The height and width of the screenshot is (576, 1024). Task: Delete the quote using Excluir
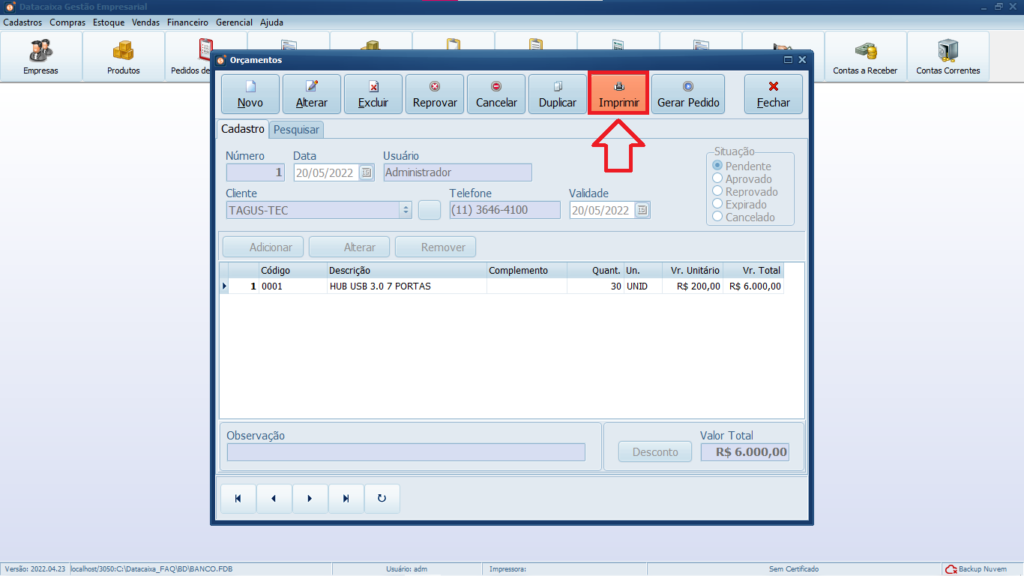(373, 94)
